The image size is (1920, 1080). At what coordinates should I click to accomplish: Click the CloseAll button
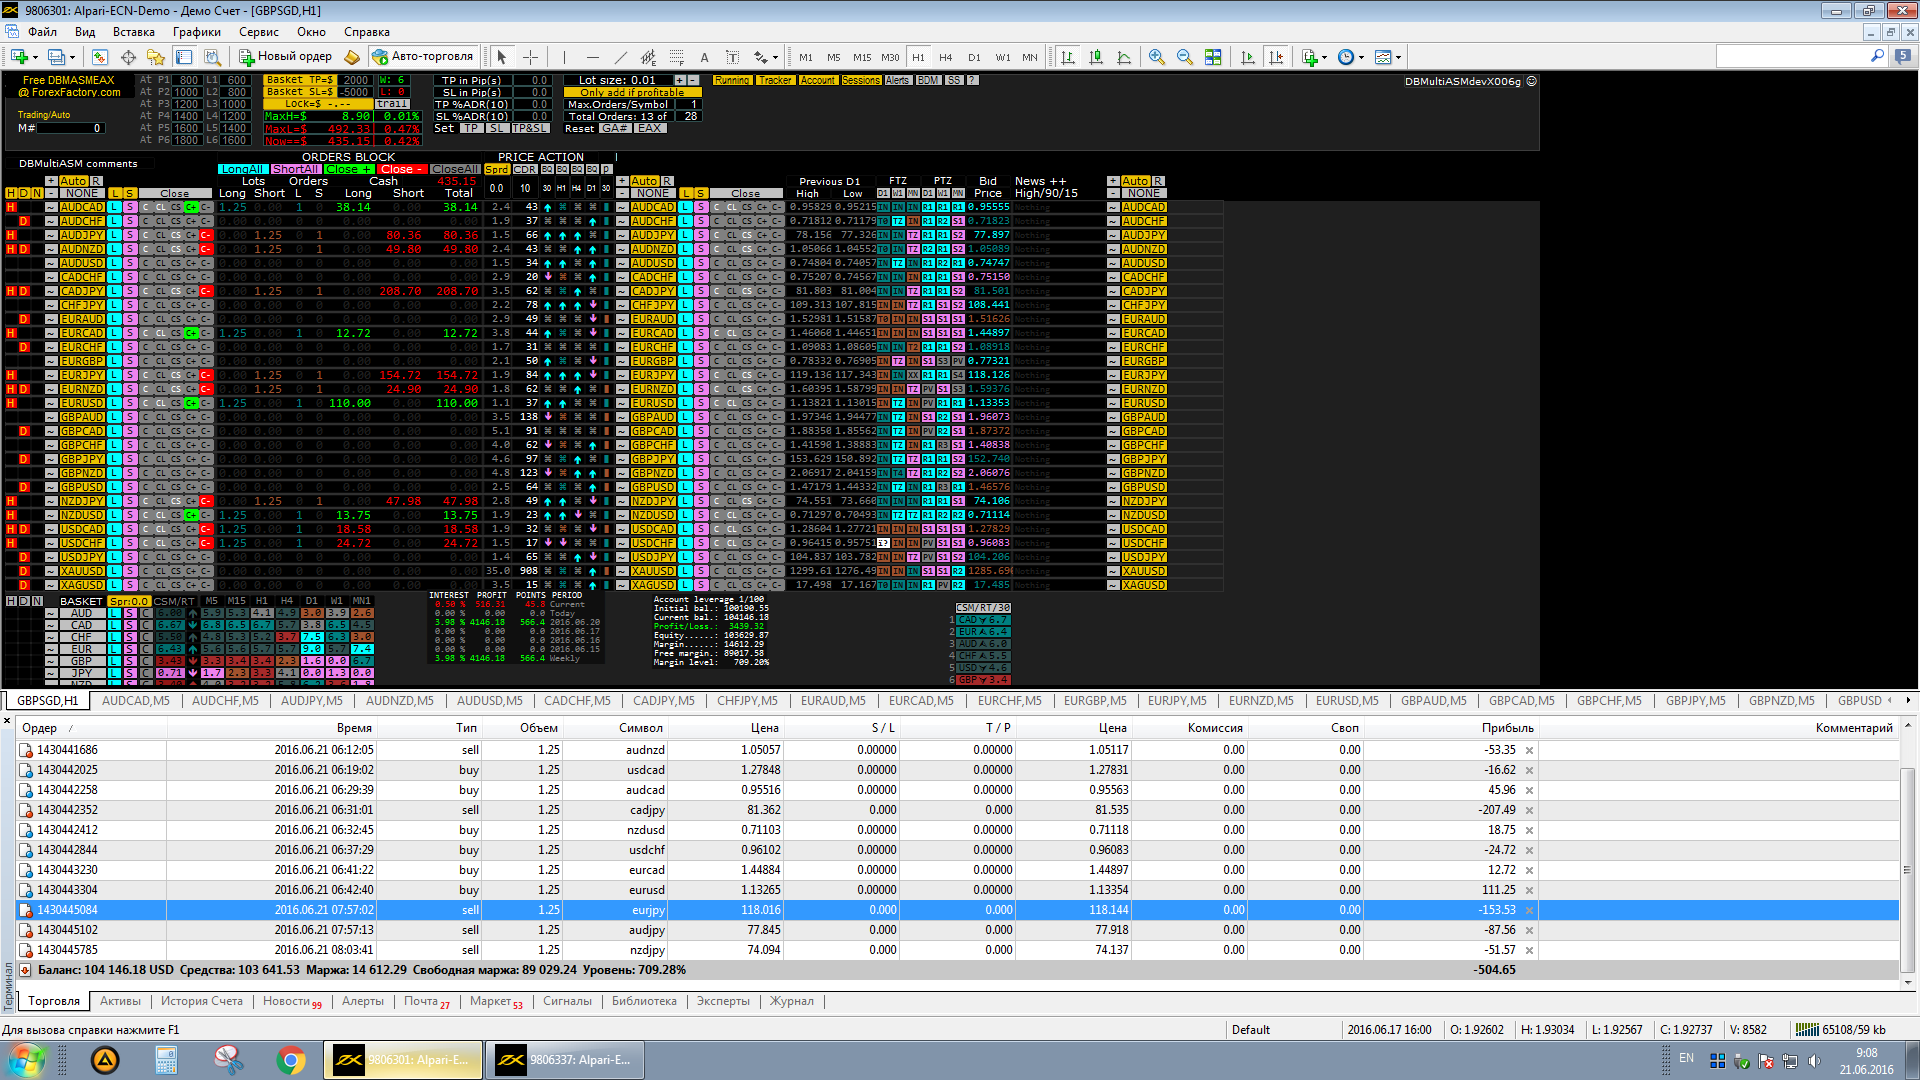(x=455, y=169)
